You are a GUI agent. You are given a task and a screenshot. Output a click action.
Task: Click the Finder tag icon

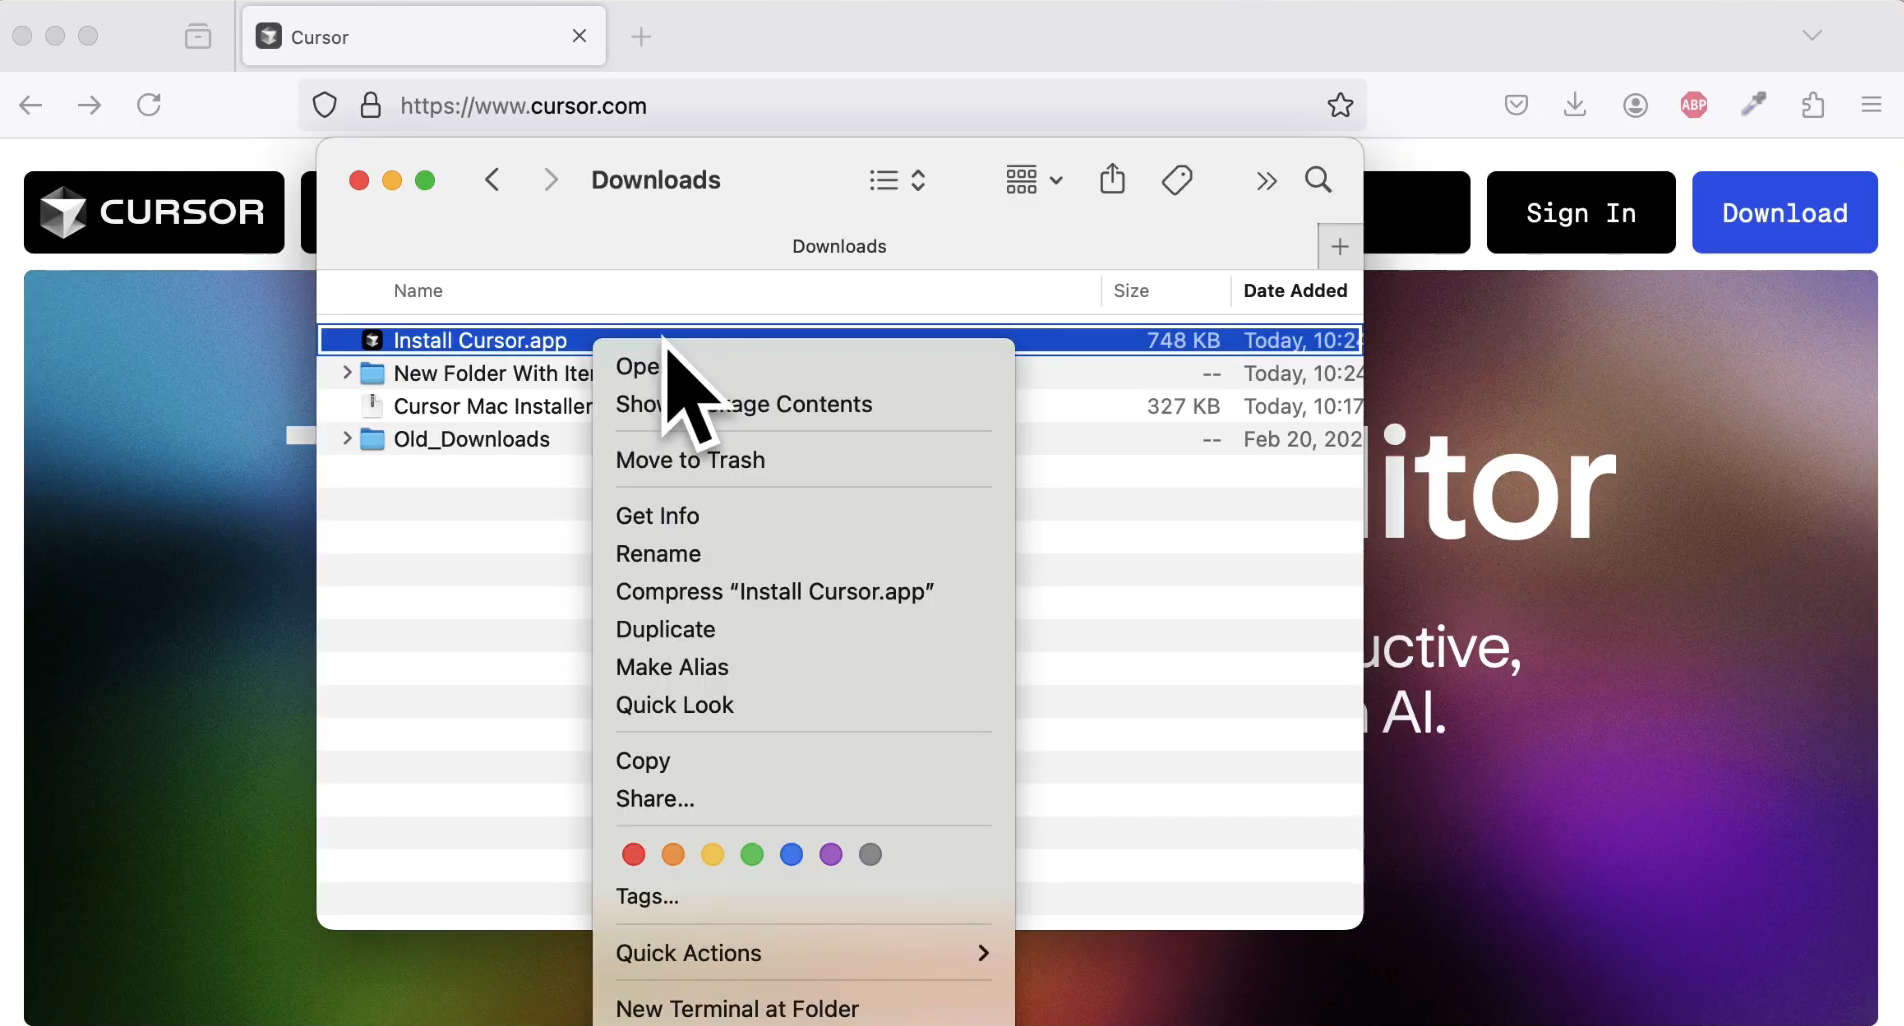click(x=1177, y=180)
